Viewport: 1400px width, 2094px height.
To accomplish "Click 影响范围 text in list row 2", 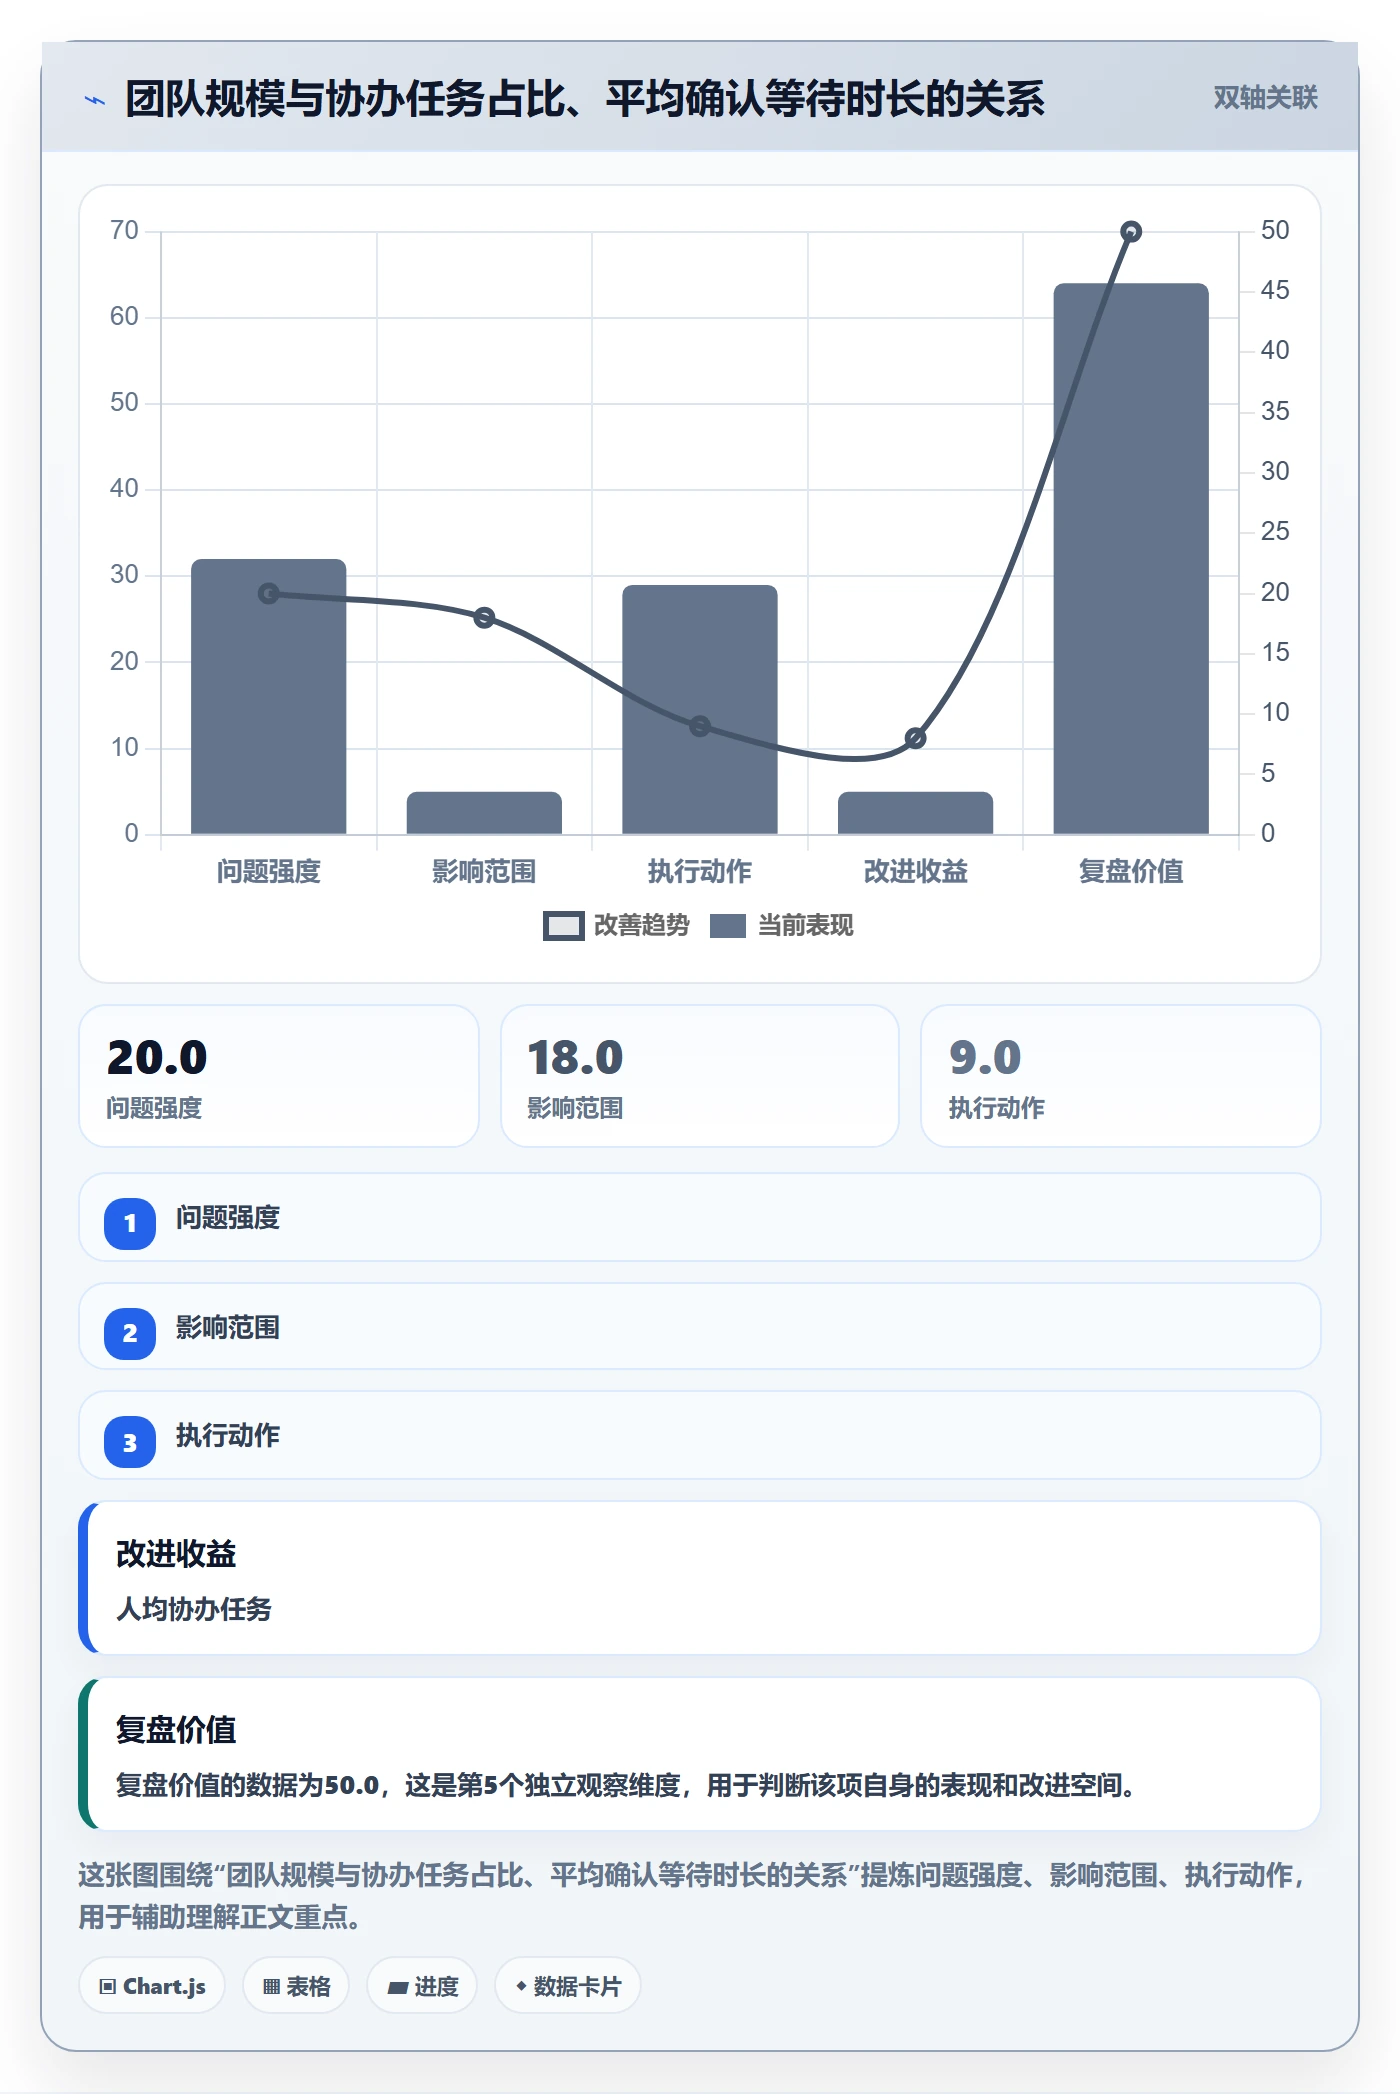I will pos(228,1328).
